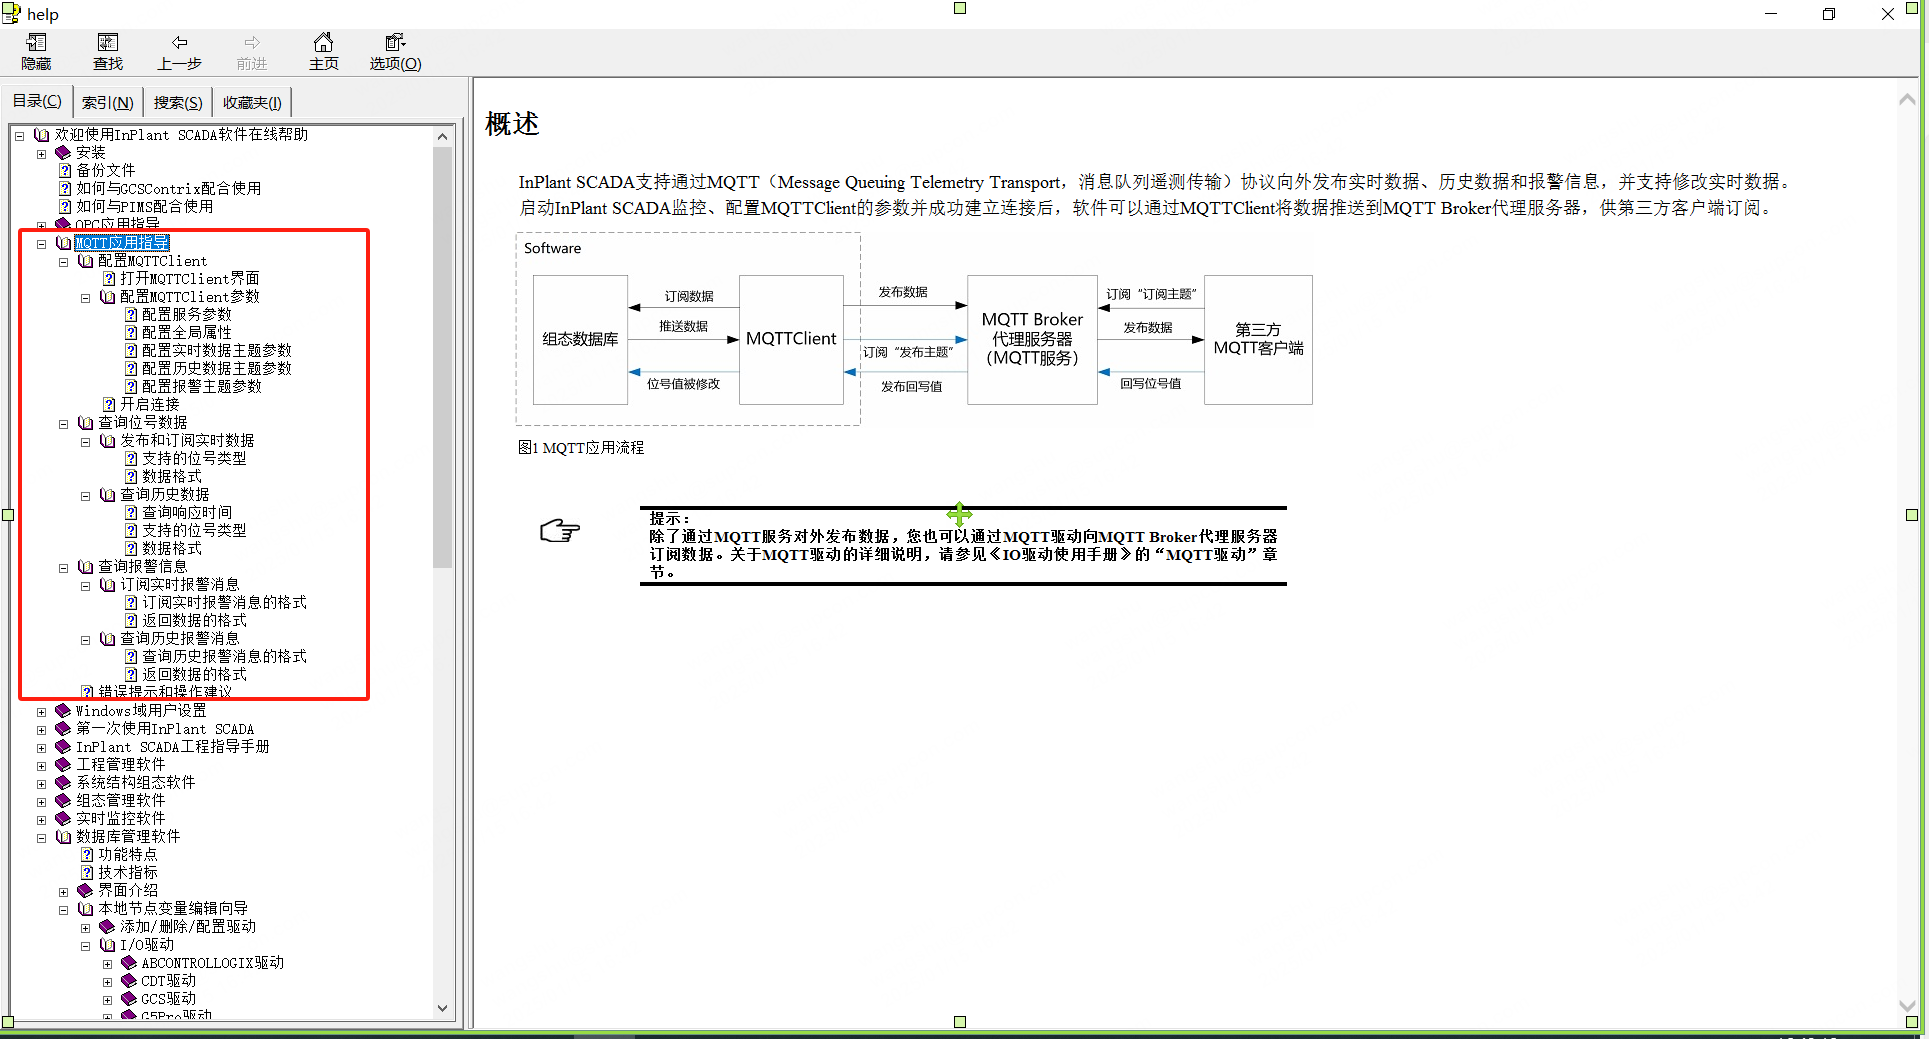Click the topic icon beside 订阅实时报警消息的格式

coord(131,603)
